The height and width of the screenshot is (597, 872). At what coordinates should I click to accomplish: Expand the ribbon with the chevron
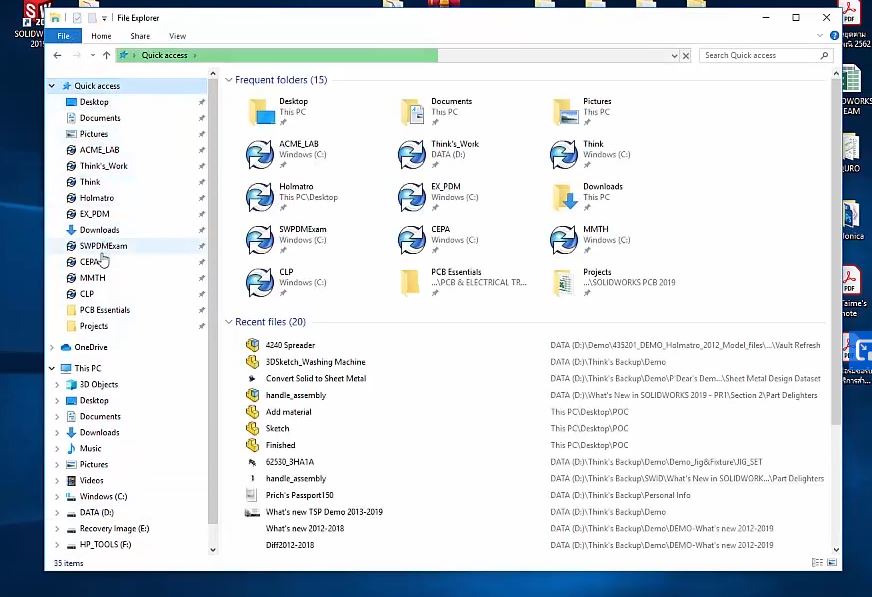tap(820, 36)
